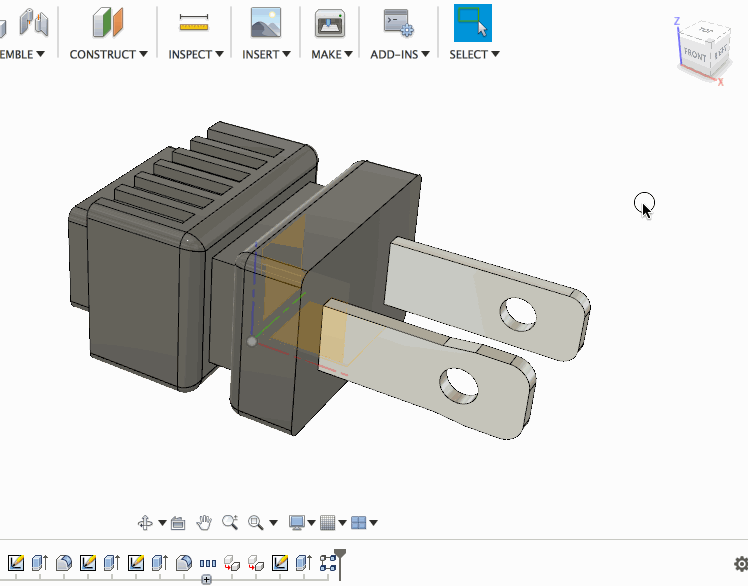Select the first fillet feature in timeline

click(x=64, y=563)
